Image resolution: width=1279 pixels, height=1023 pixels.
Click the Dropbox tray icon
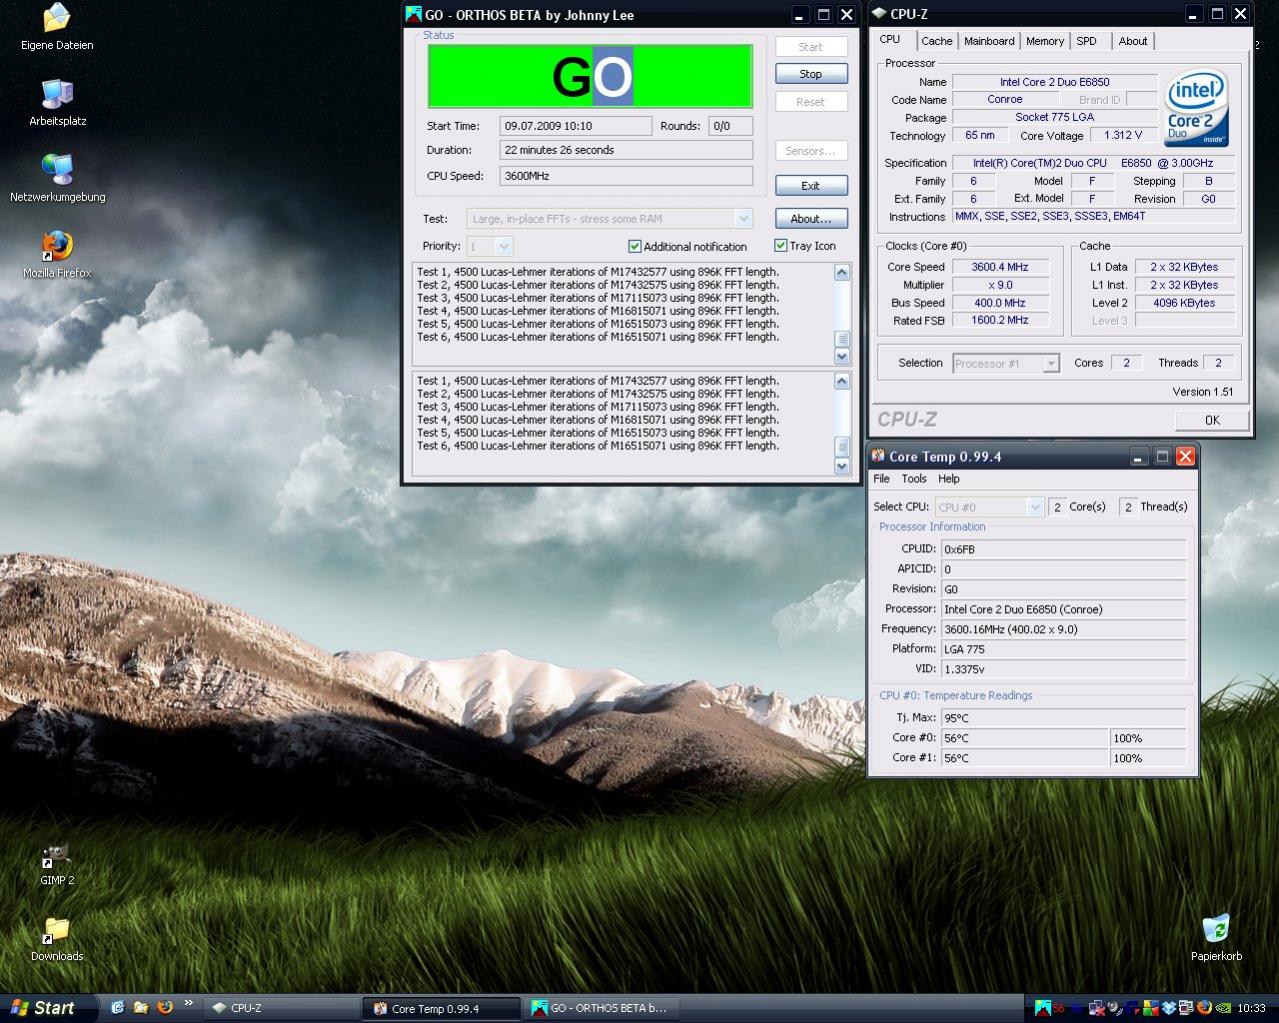pyautogui.click(x=1169, y=1008)
